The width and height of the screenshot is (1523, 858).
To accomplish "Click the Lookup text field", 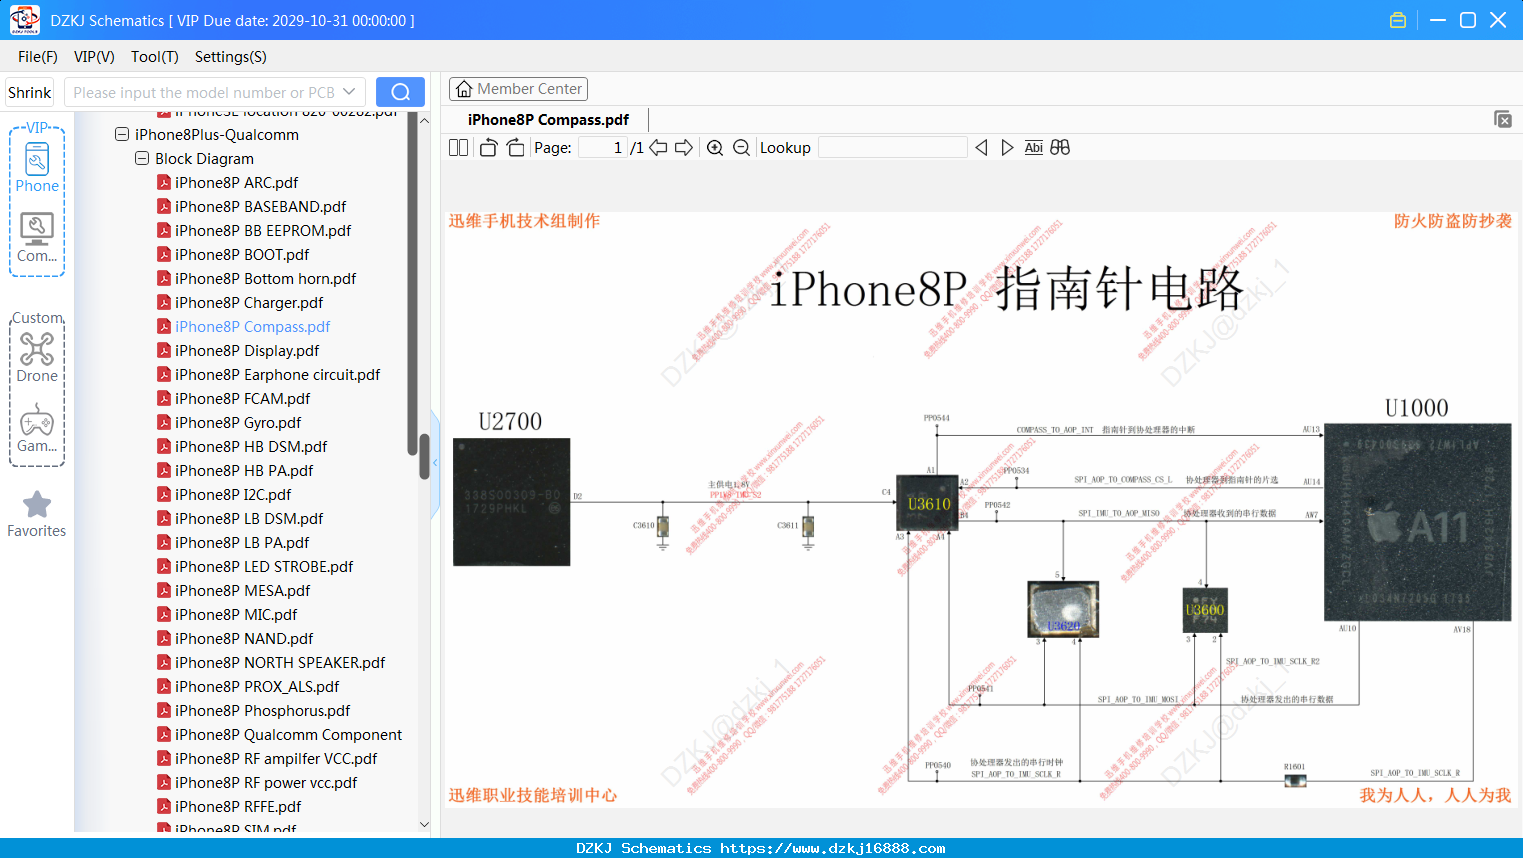I will (x=893, y=148).
